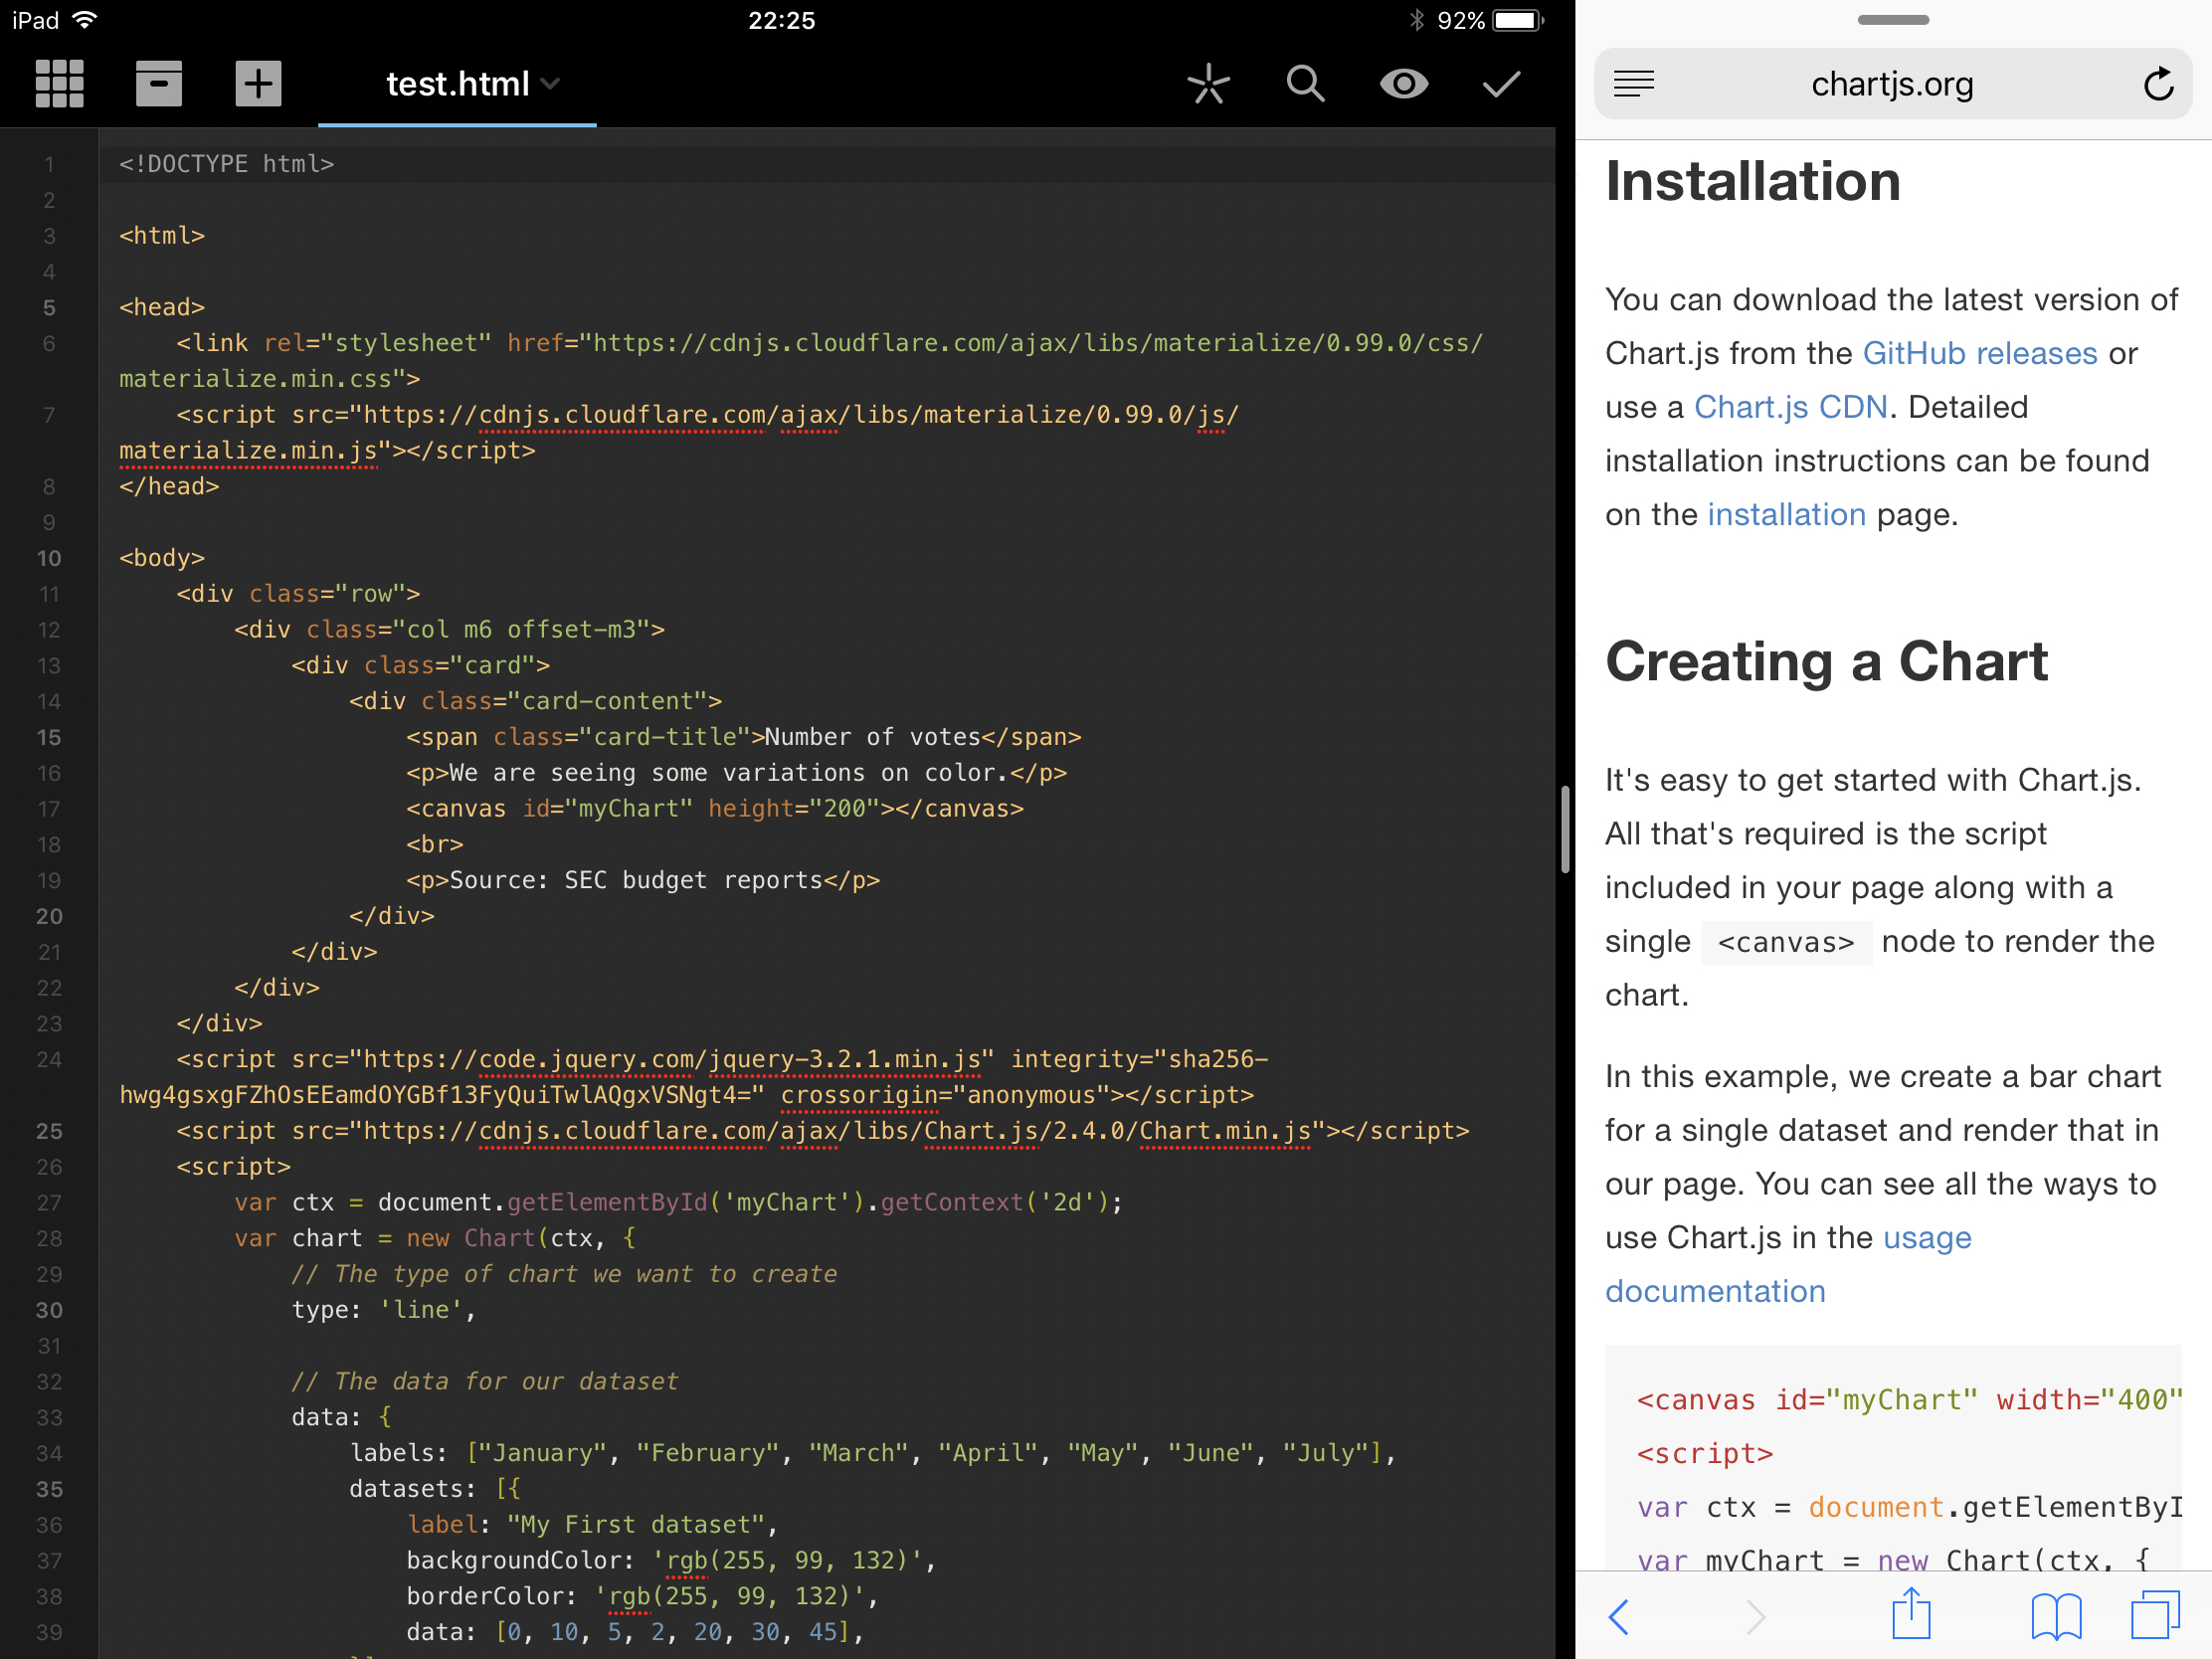2212x1659 pixels.
Task: Select line number 10 in gutter
Action: (49, 558)
